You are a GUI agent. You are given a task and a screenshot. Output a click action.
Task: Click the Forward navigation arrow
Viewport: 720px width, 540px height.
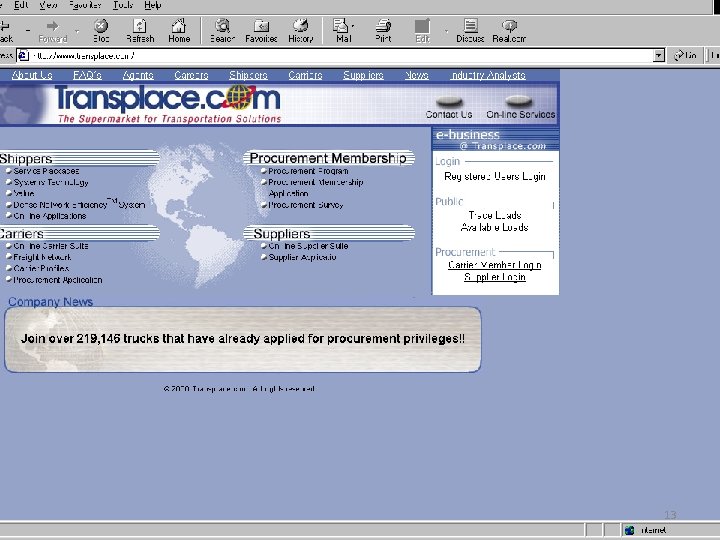pos(53,31)
